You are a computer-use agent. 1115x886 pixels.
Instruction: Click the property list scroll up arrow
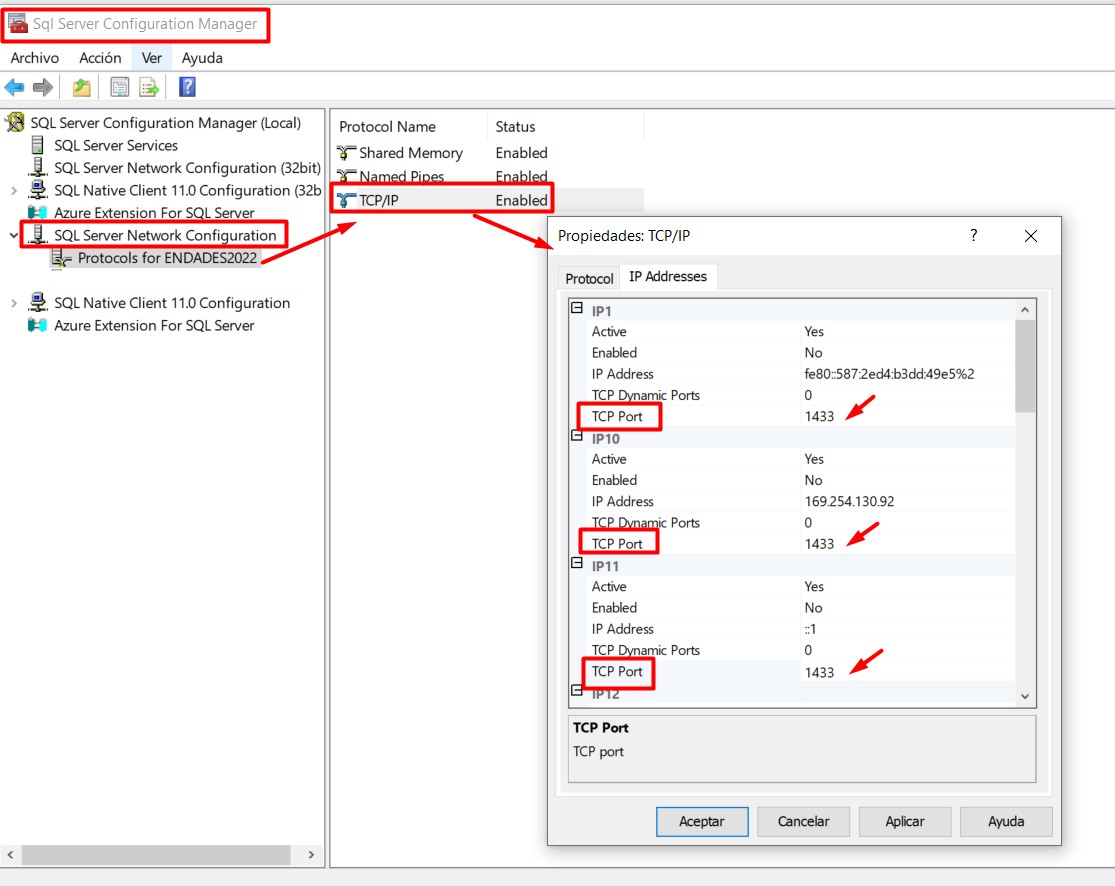(x=1025, y=309)
